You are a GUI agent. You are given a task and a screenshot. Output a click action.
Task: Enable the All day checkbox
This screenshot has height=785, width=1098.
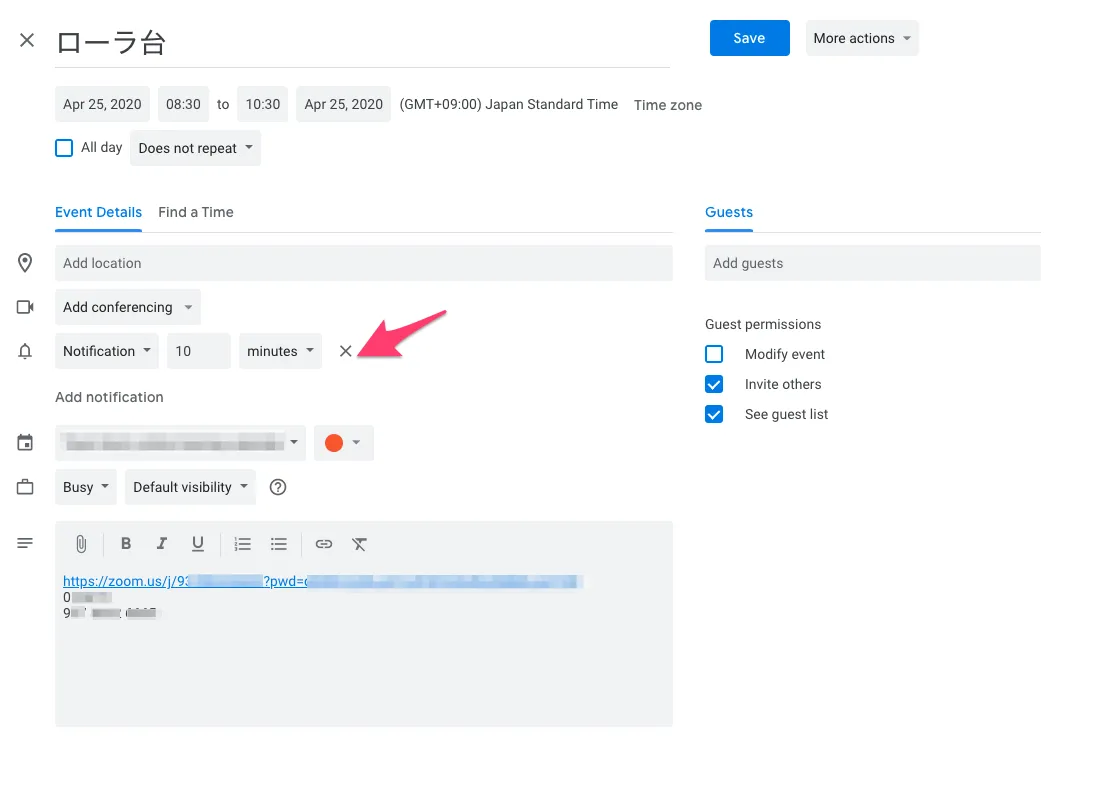(64, 148)
